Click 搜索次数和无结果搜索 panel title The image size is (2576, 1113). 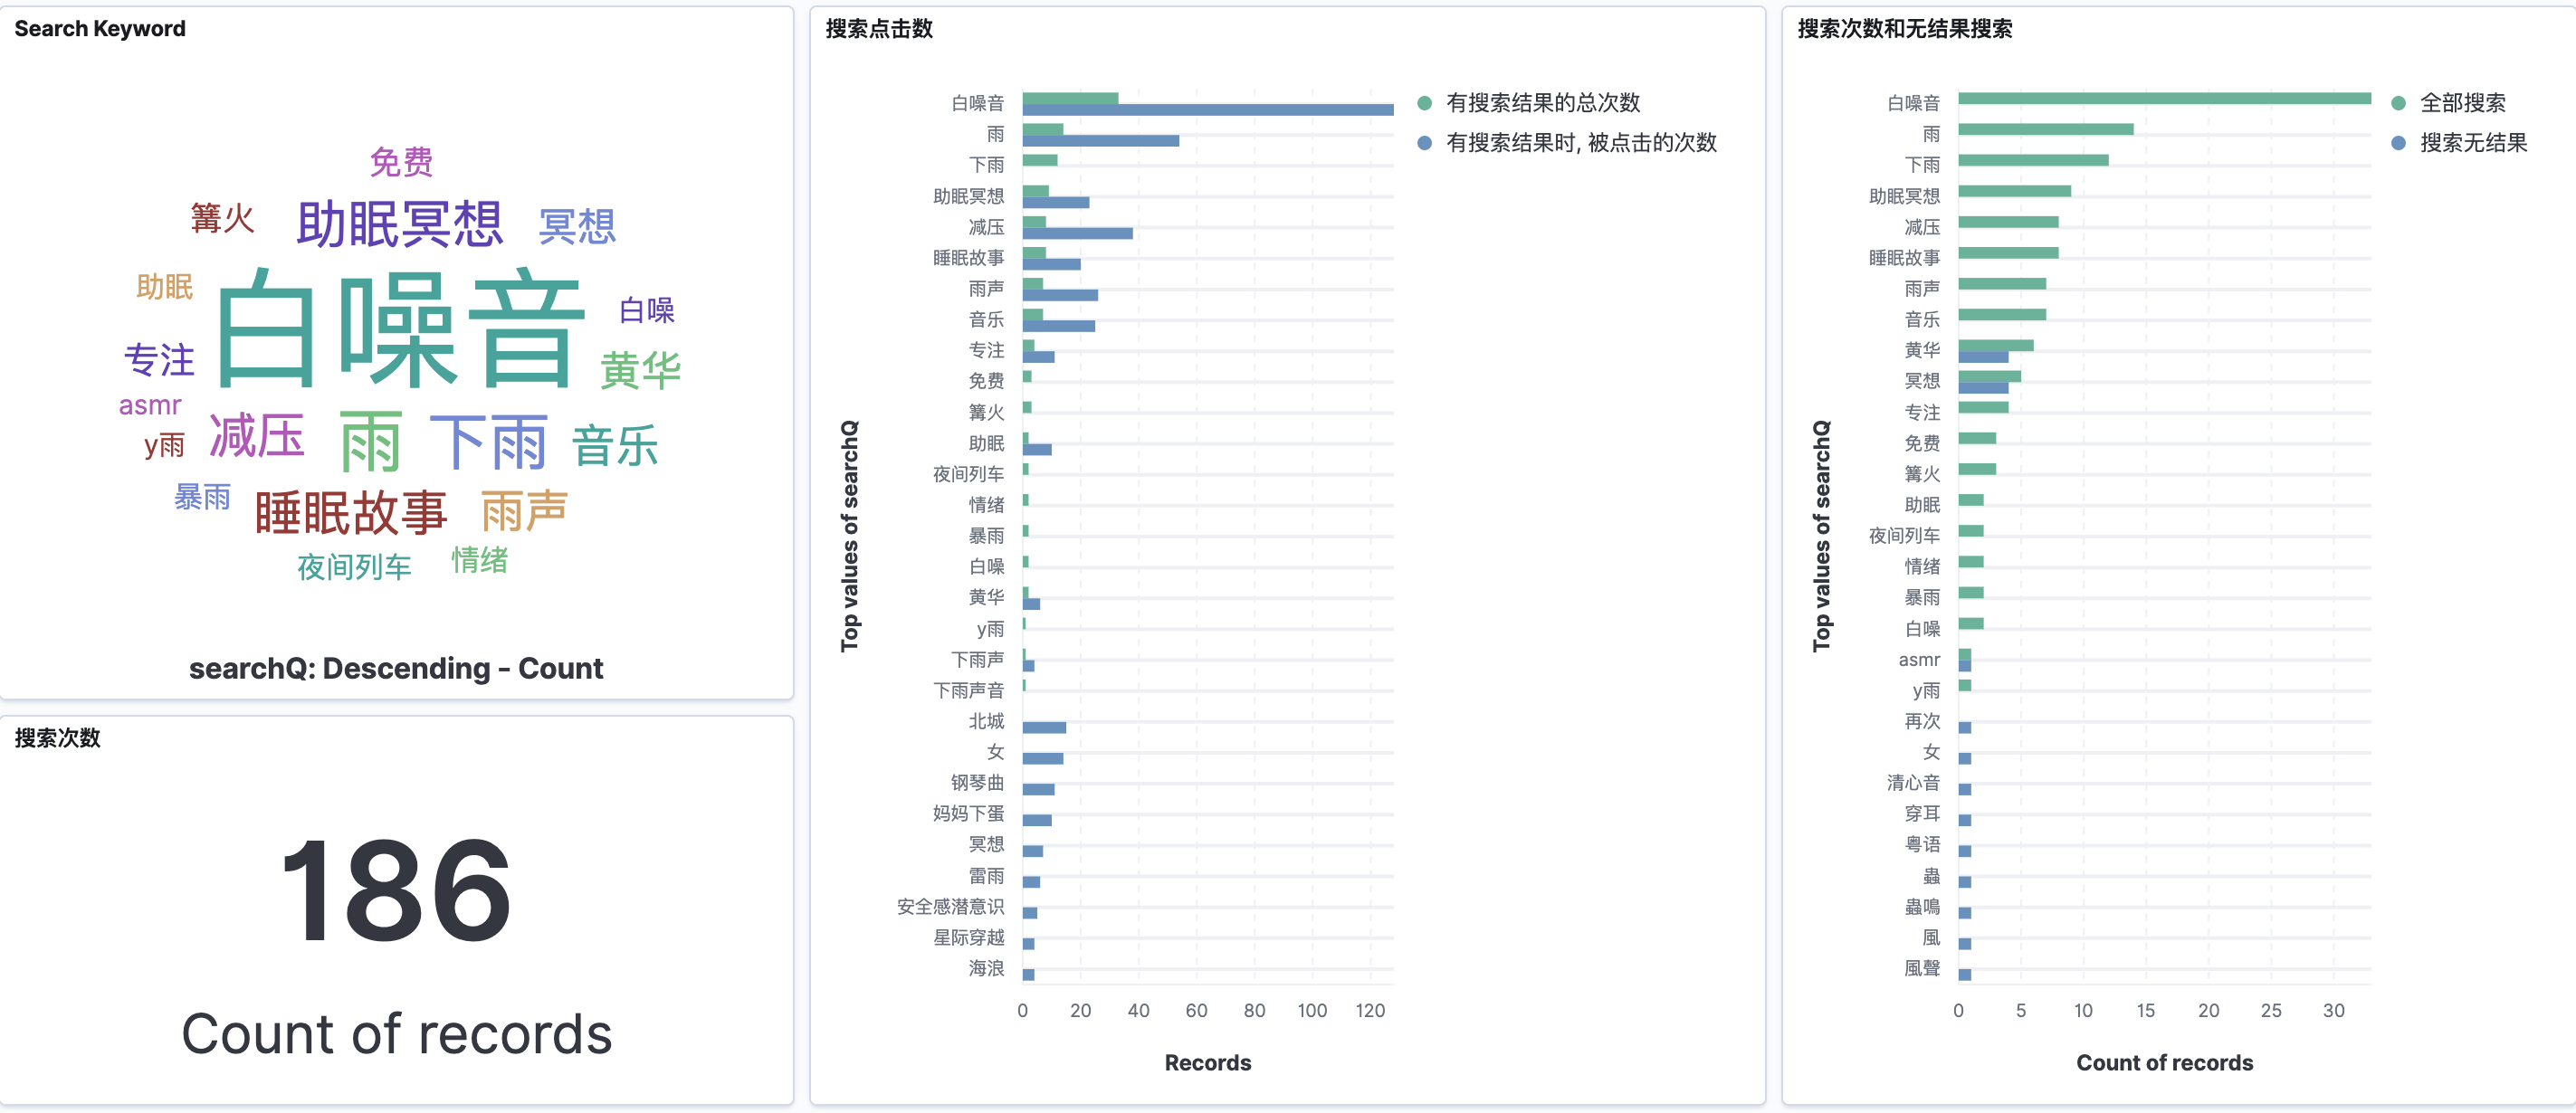[x=1904, y=29]
